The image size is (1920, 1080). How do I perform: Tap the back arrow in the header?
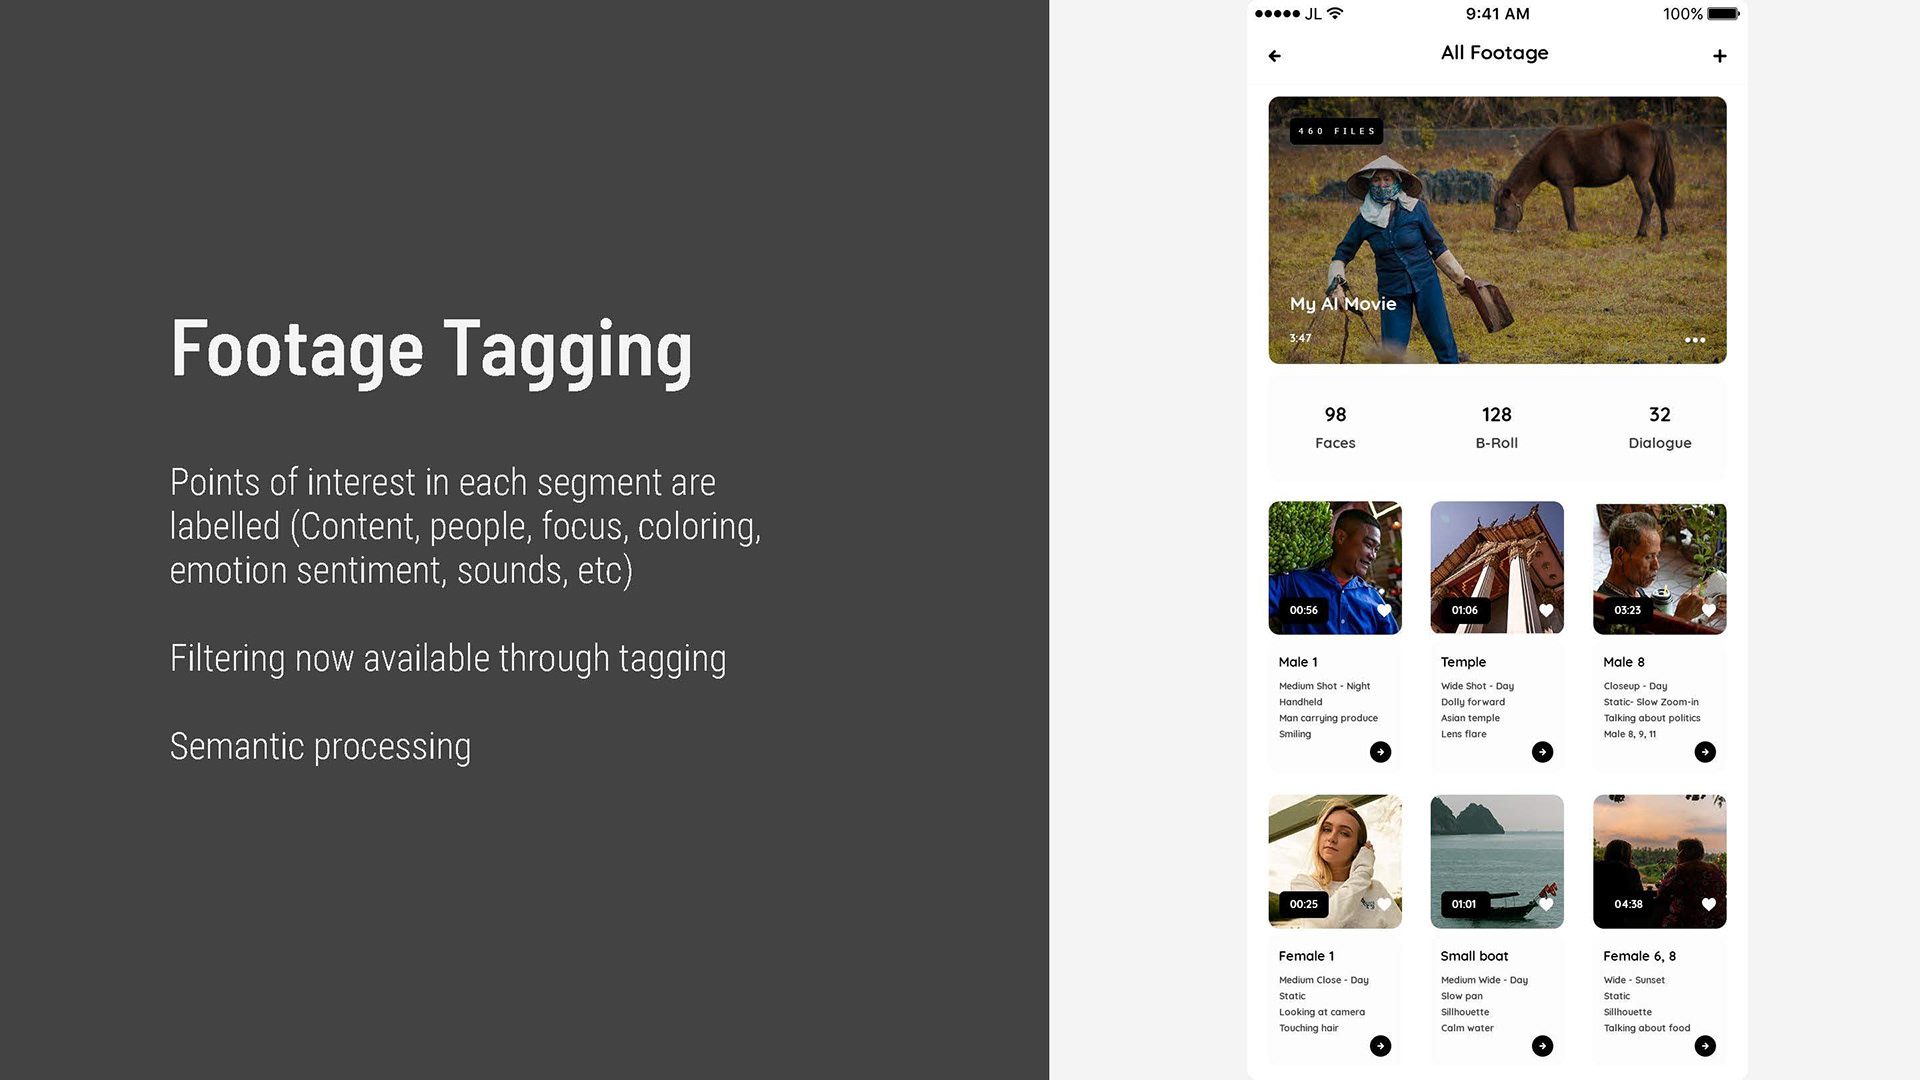point(1274,56)
